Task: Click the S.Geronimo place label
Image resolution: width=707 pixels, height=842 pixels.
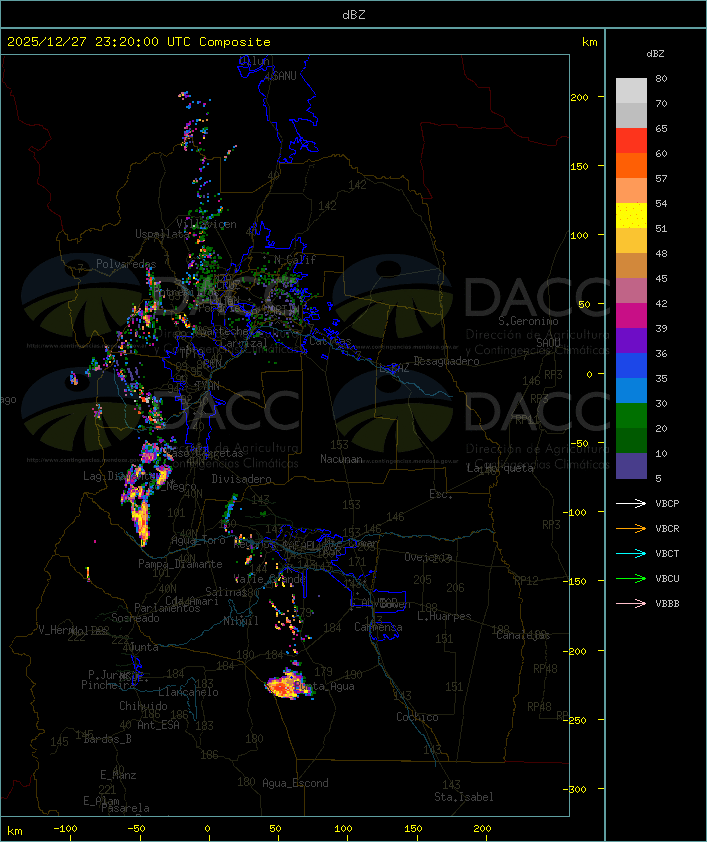Action: pyautogui.click(x=528, y=321)
